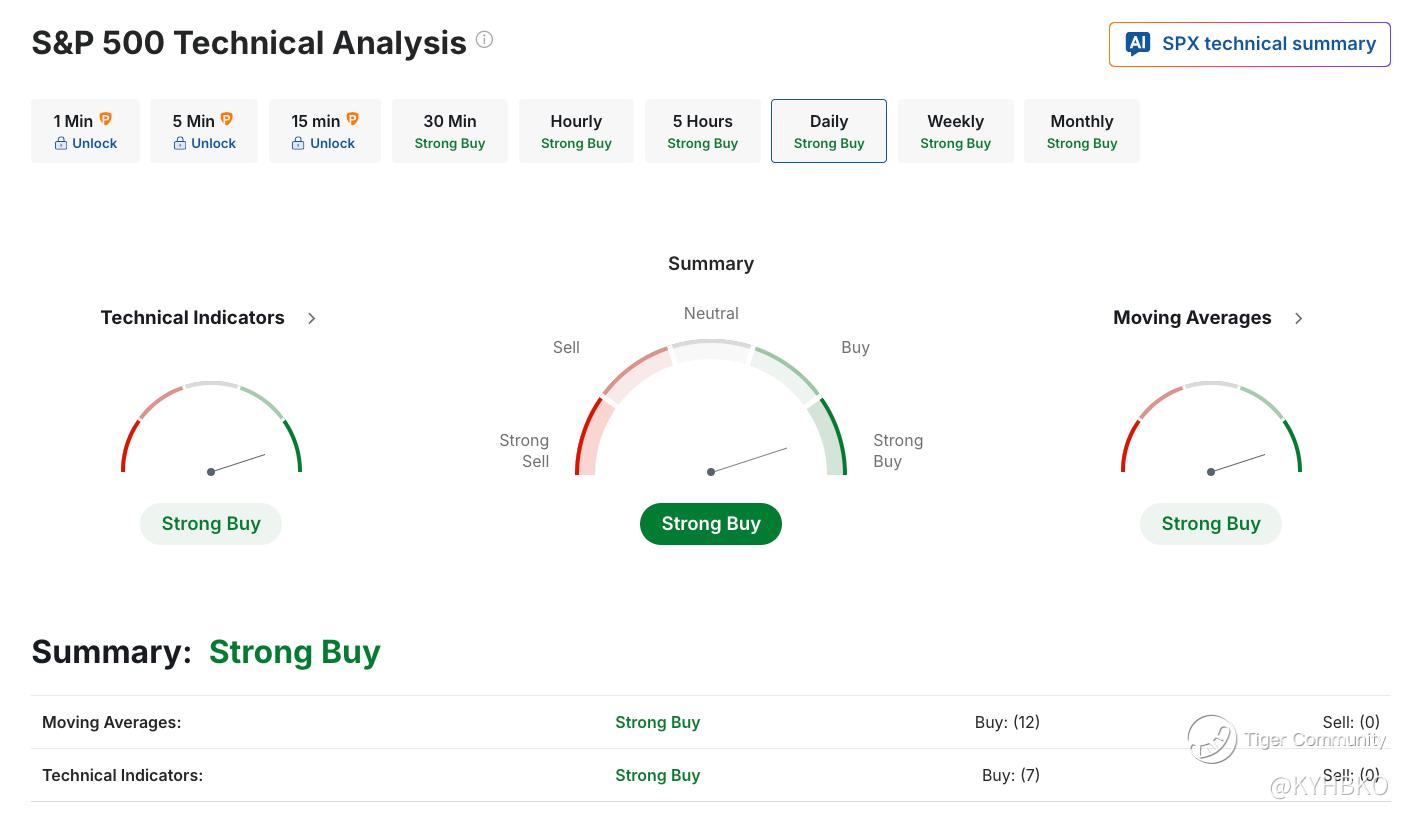Switch to the 30 Min timeframe tab
Viewport: 1416px width, 818px height.
450,131
